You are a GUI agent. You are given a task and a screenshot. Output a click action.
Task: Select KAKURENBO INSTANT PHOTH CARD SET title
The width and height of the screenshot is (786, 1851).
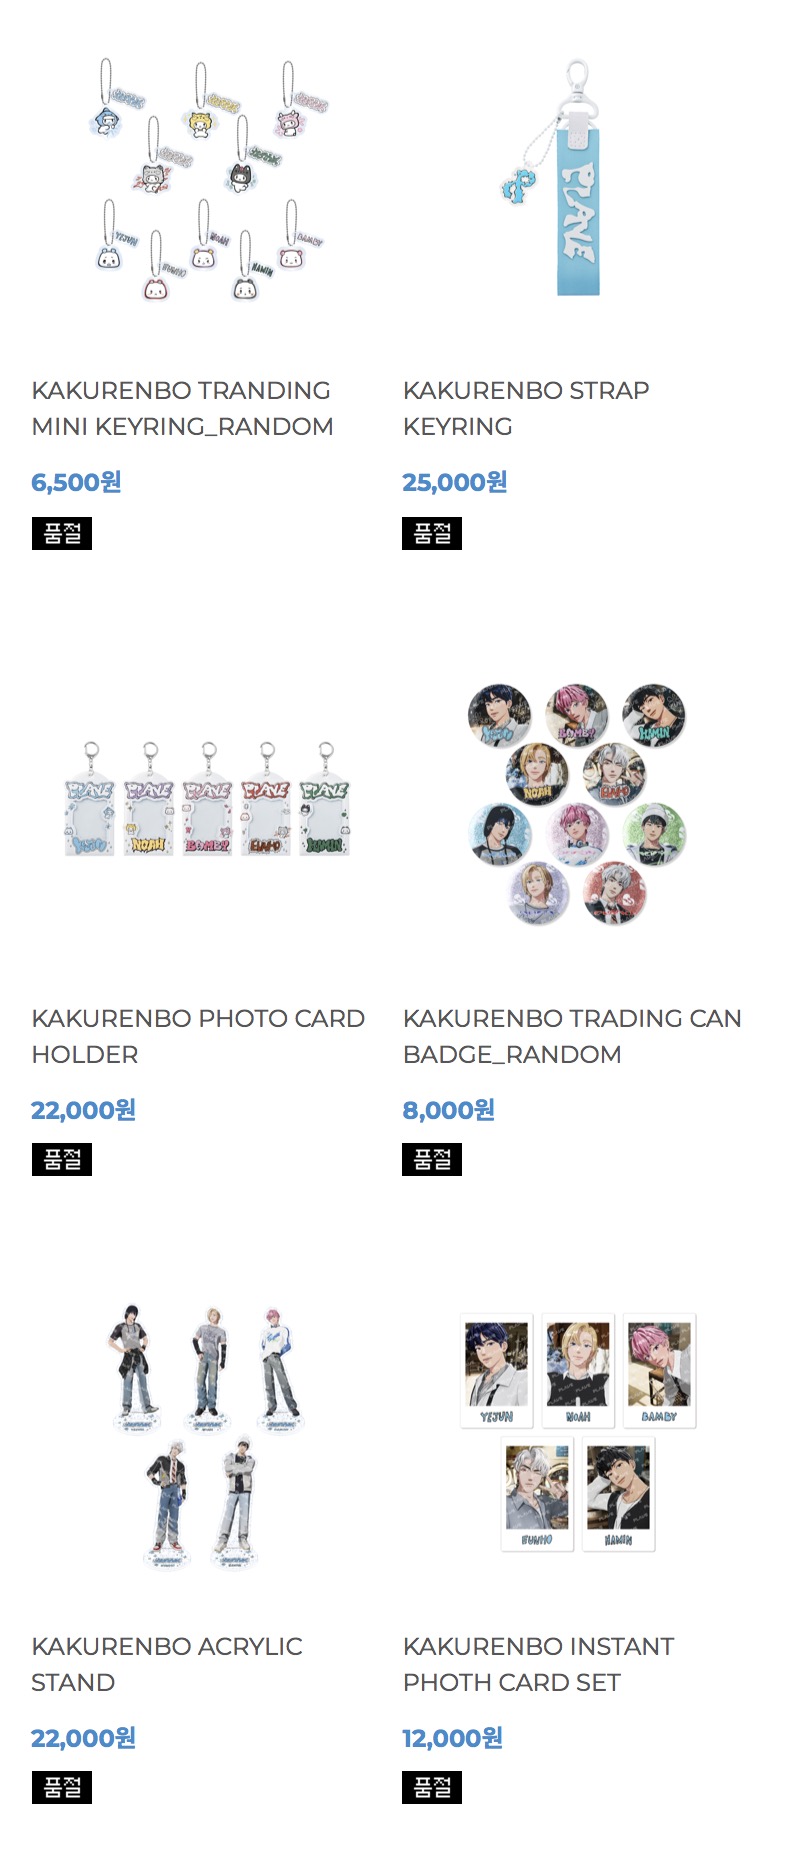(539, 1664)
